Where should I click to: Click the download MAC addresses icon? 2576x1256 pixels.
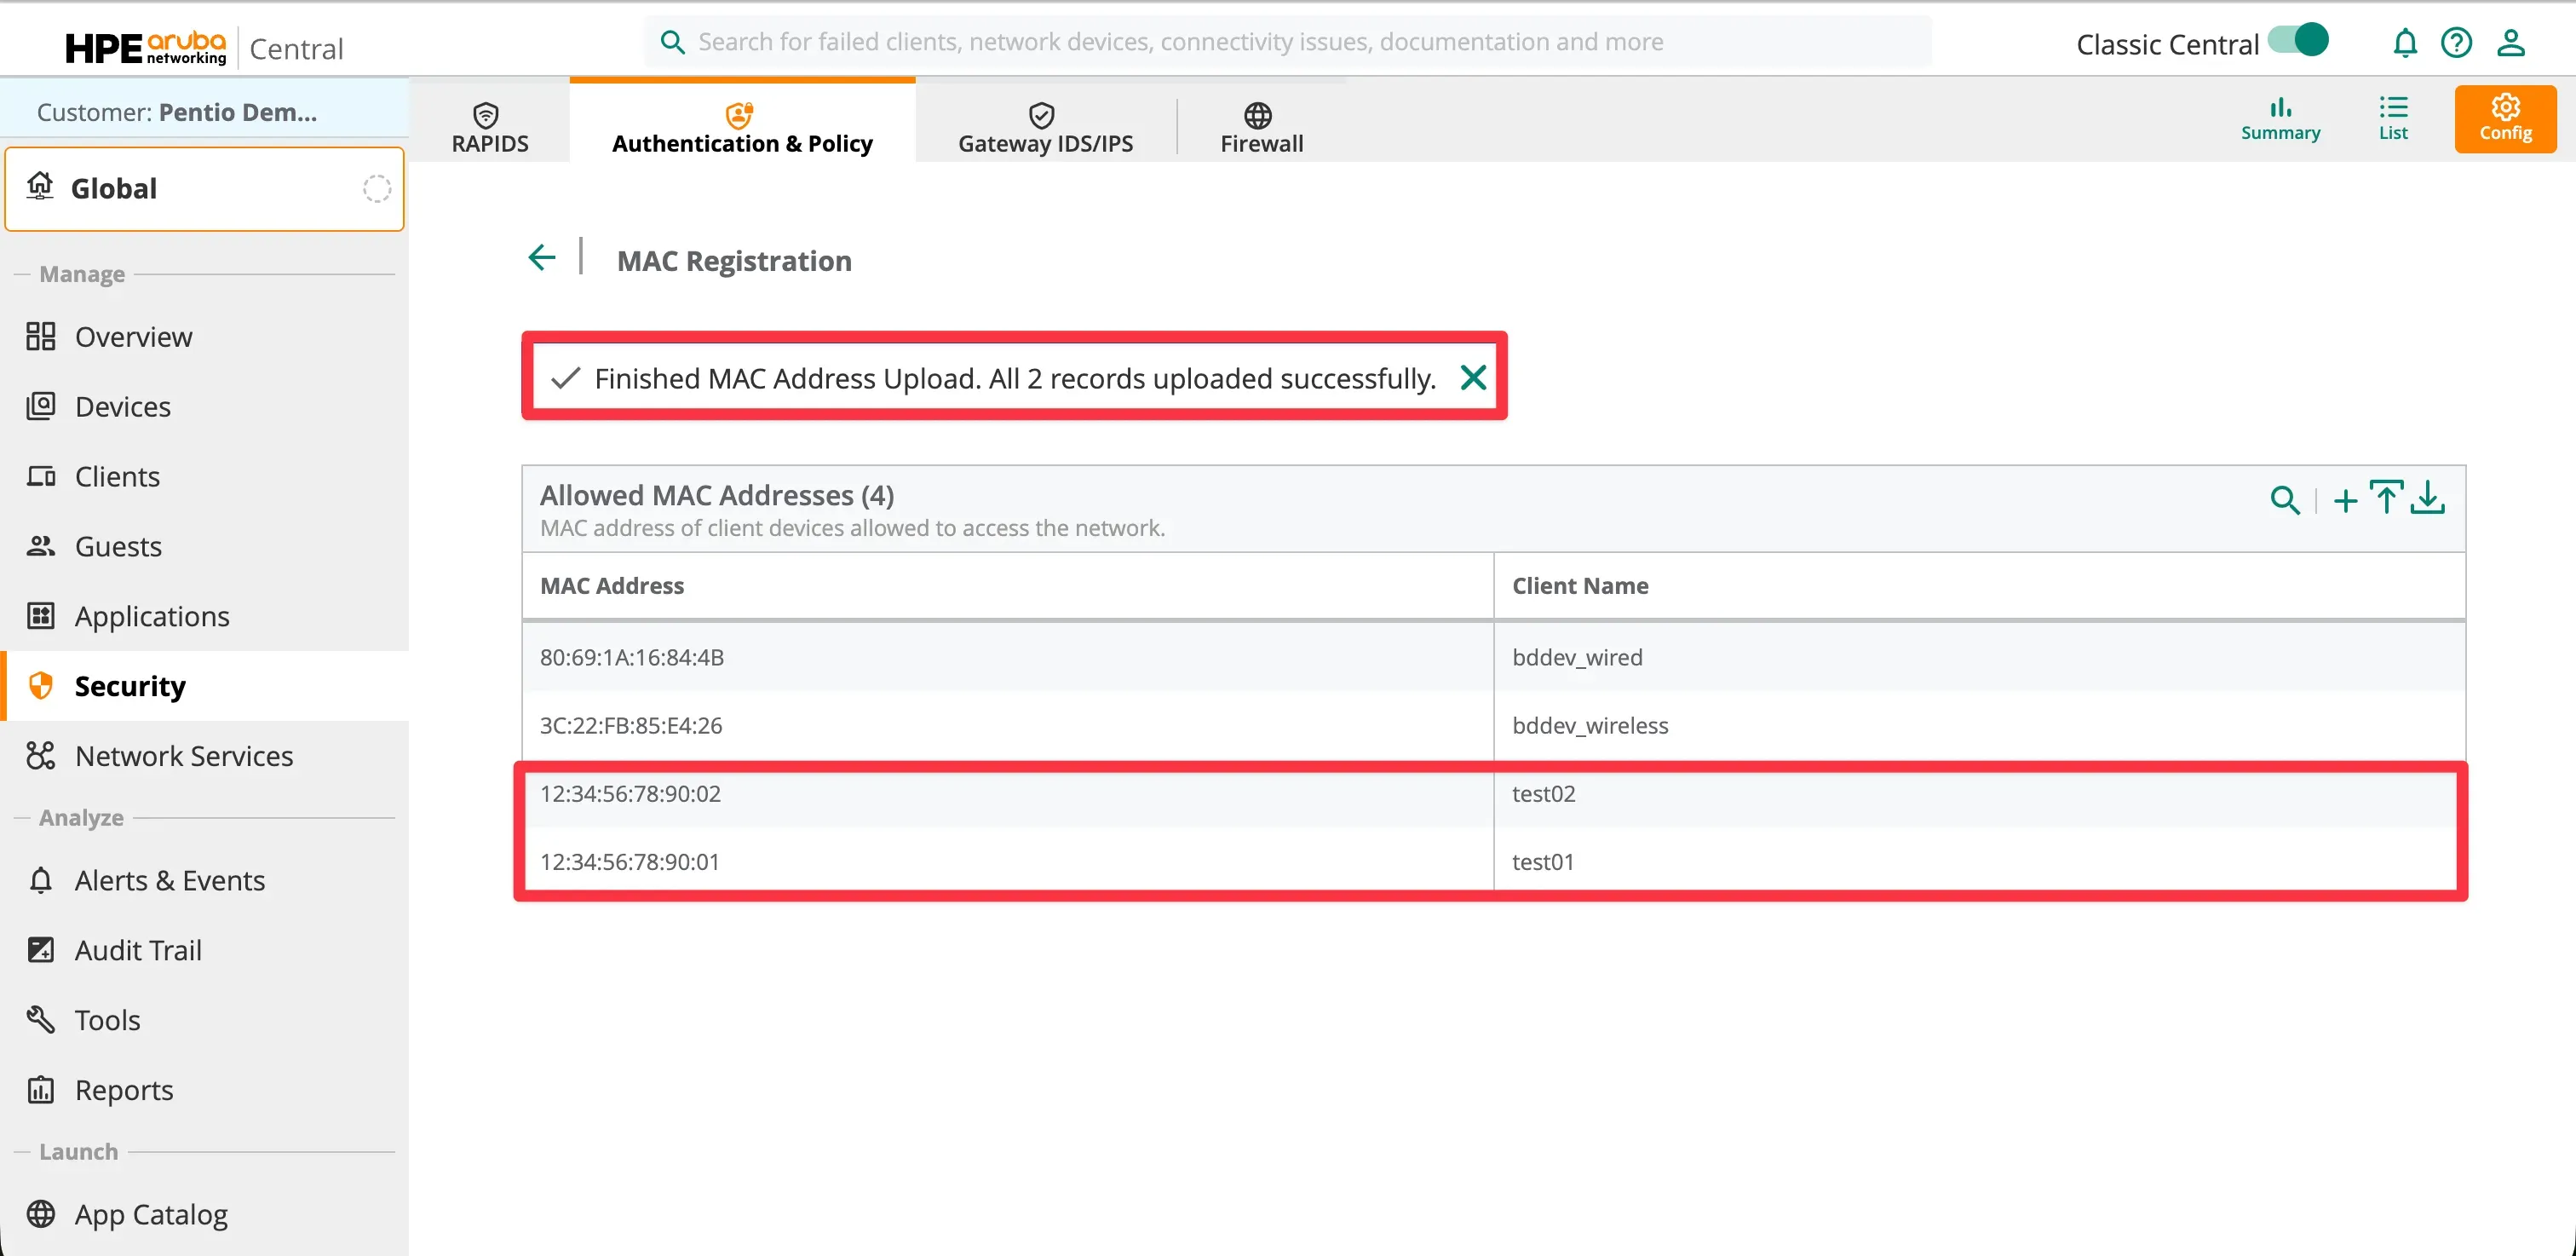click(2427, 497)
